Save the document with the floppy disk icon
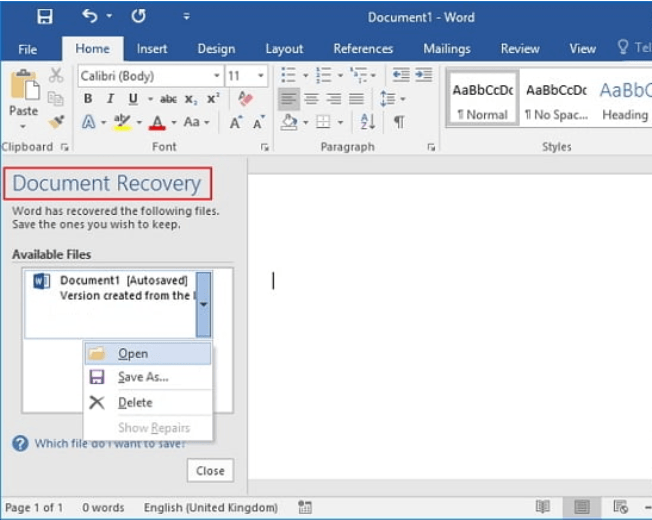The height and width of the screenshot is (520, 652). pyautogui.click(x=44, y=17)
